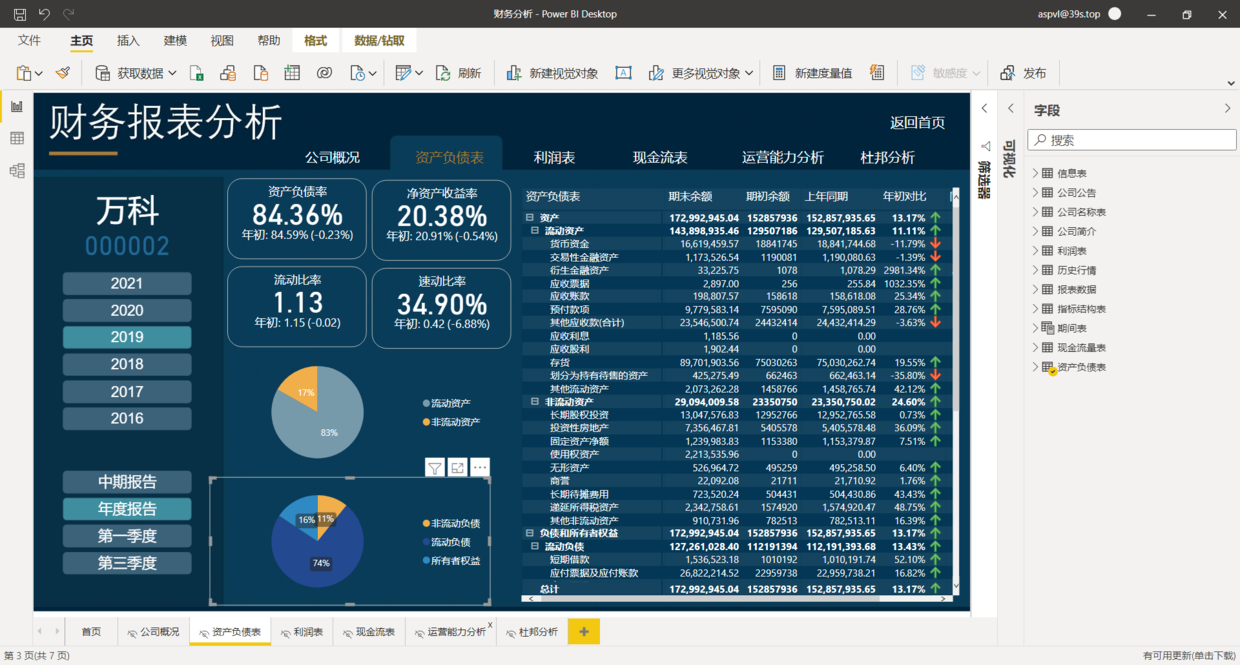Collapse the 流动负债 row in the matrix
Viewport: 1240px width, 665px height.
pyautogui.click(x=535, y=547)
